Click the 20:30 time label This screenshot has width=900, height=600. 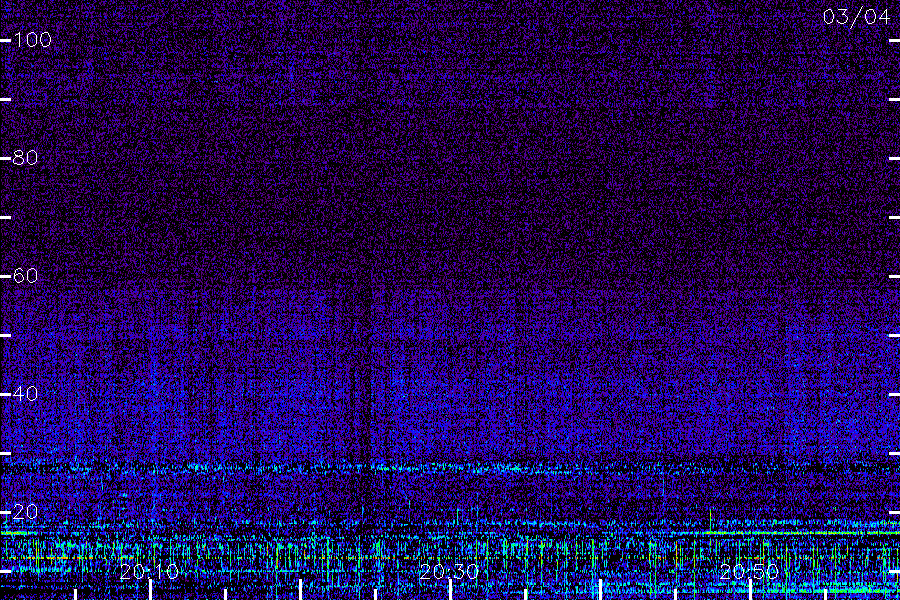click(x=449, y=571)
